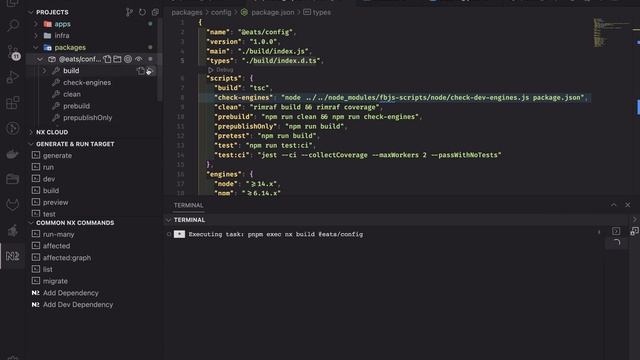Refresh the PROJECTS workspace
This screenshot has width=640, height=360.
[142, 12]
